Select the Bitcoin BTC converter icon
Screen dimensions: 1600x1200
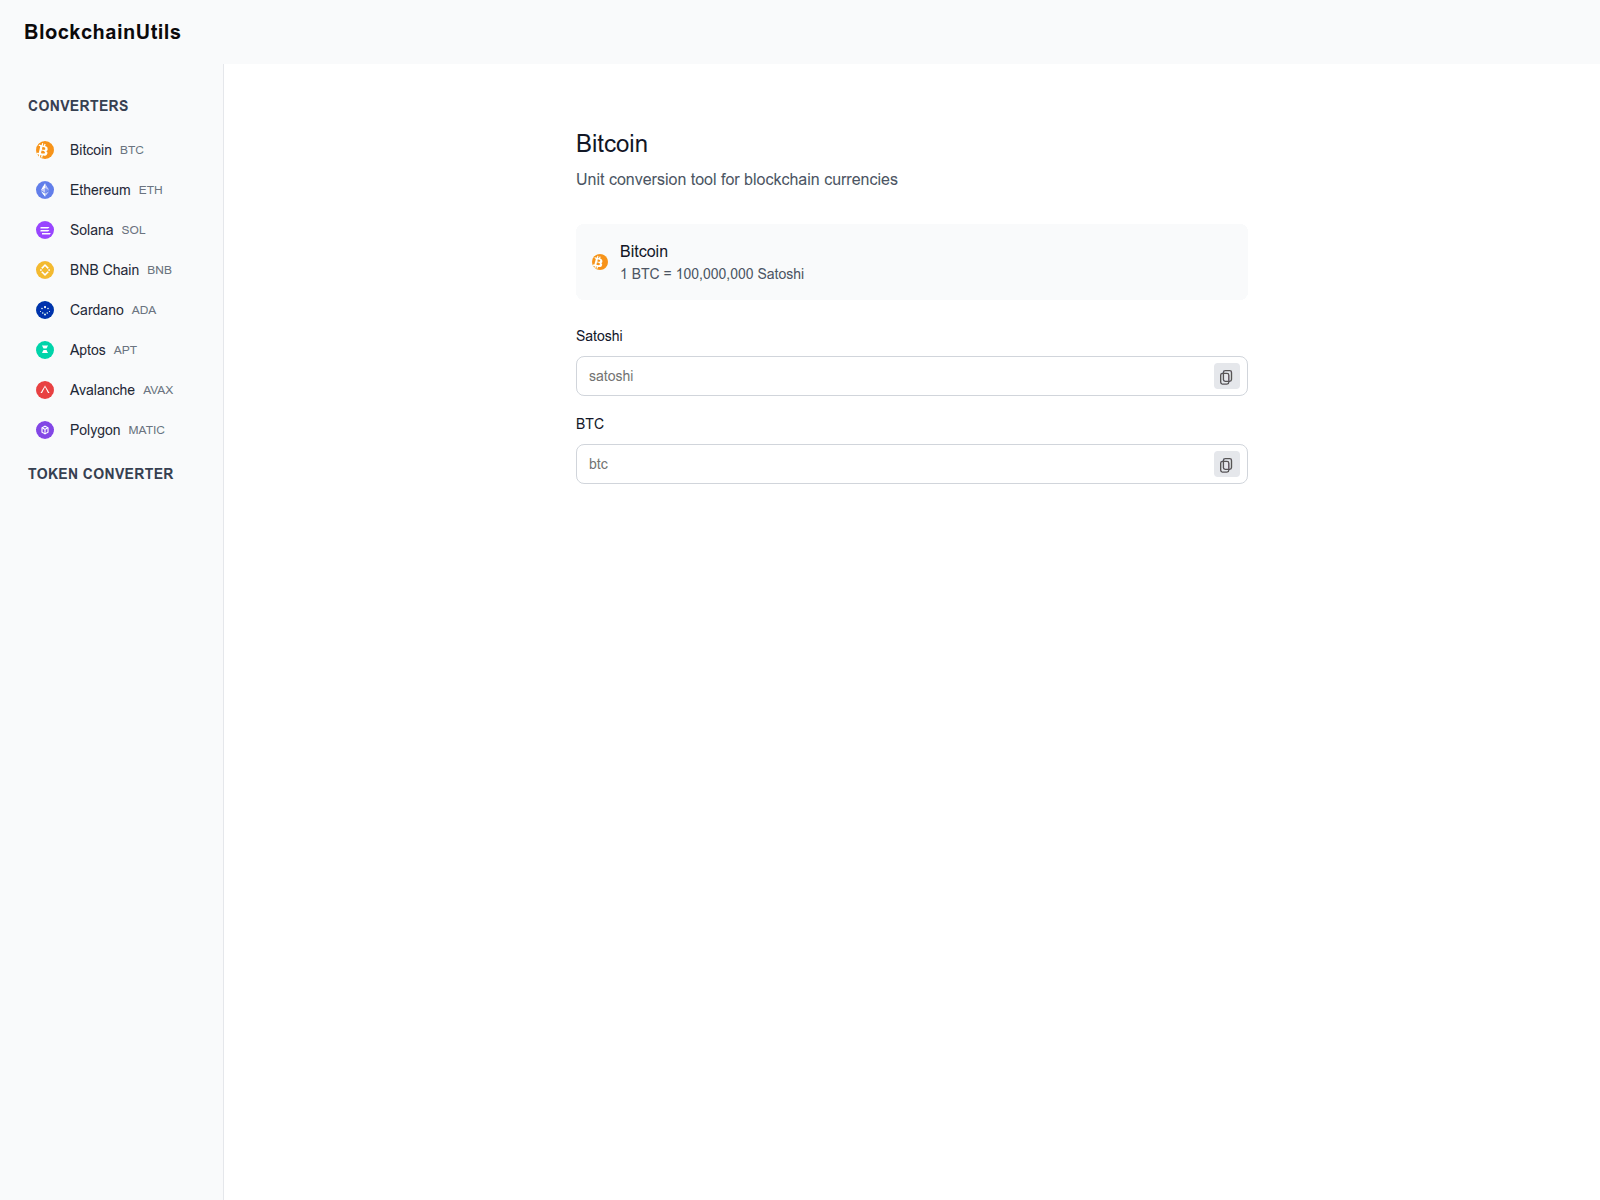coord(44,149)
